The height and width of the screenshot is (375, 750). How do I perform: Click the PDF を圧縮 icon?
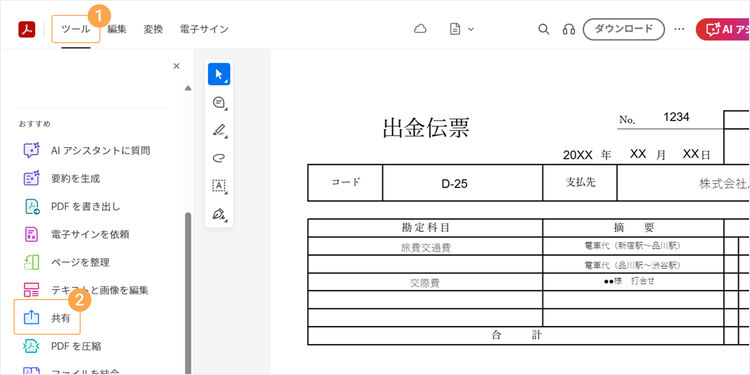coord(31,345)
